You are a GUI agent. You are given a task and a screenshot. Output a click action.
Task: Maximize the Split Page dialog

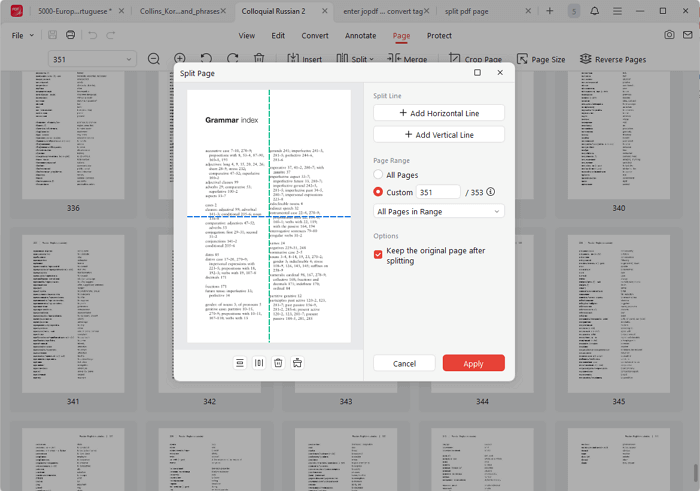pyautogui.click(x=477, y=72)
